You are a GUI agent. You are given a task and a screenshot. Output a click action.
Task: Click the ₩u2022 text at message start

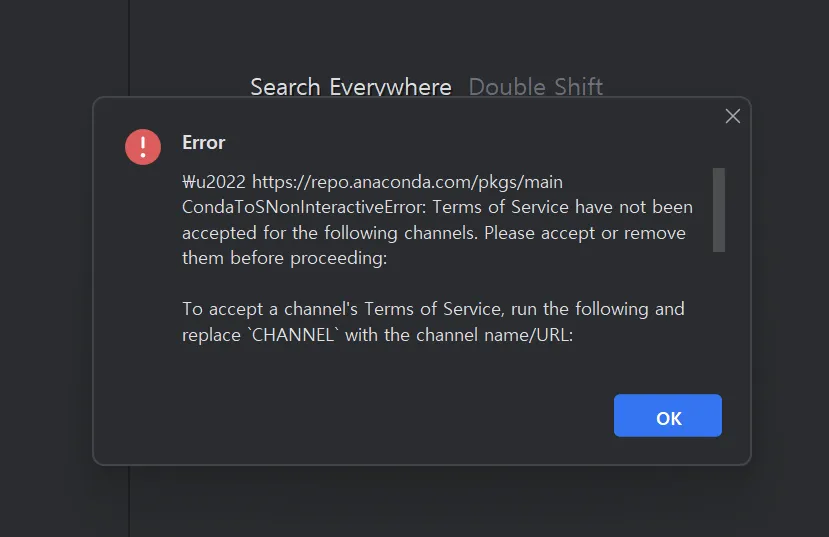[213, 182]
